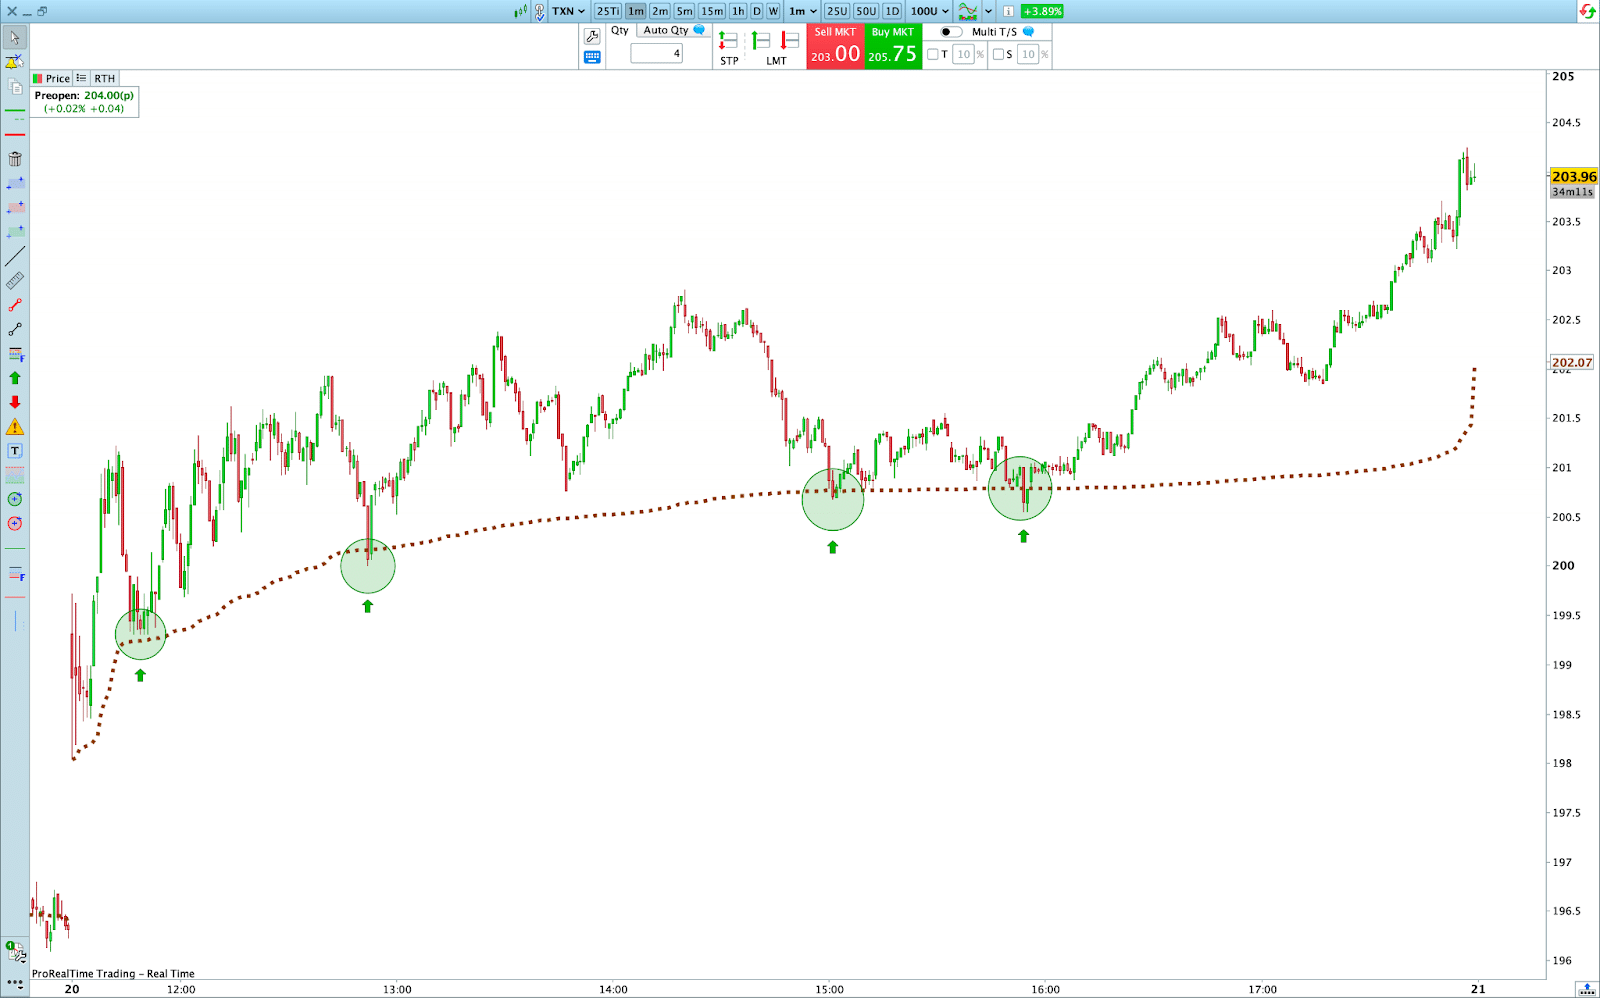Pick the green up arrow drawing tool
1600x998 pixels.
coord(15,378)
